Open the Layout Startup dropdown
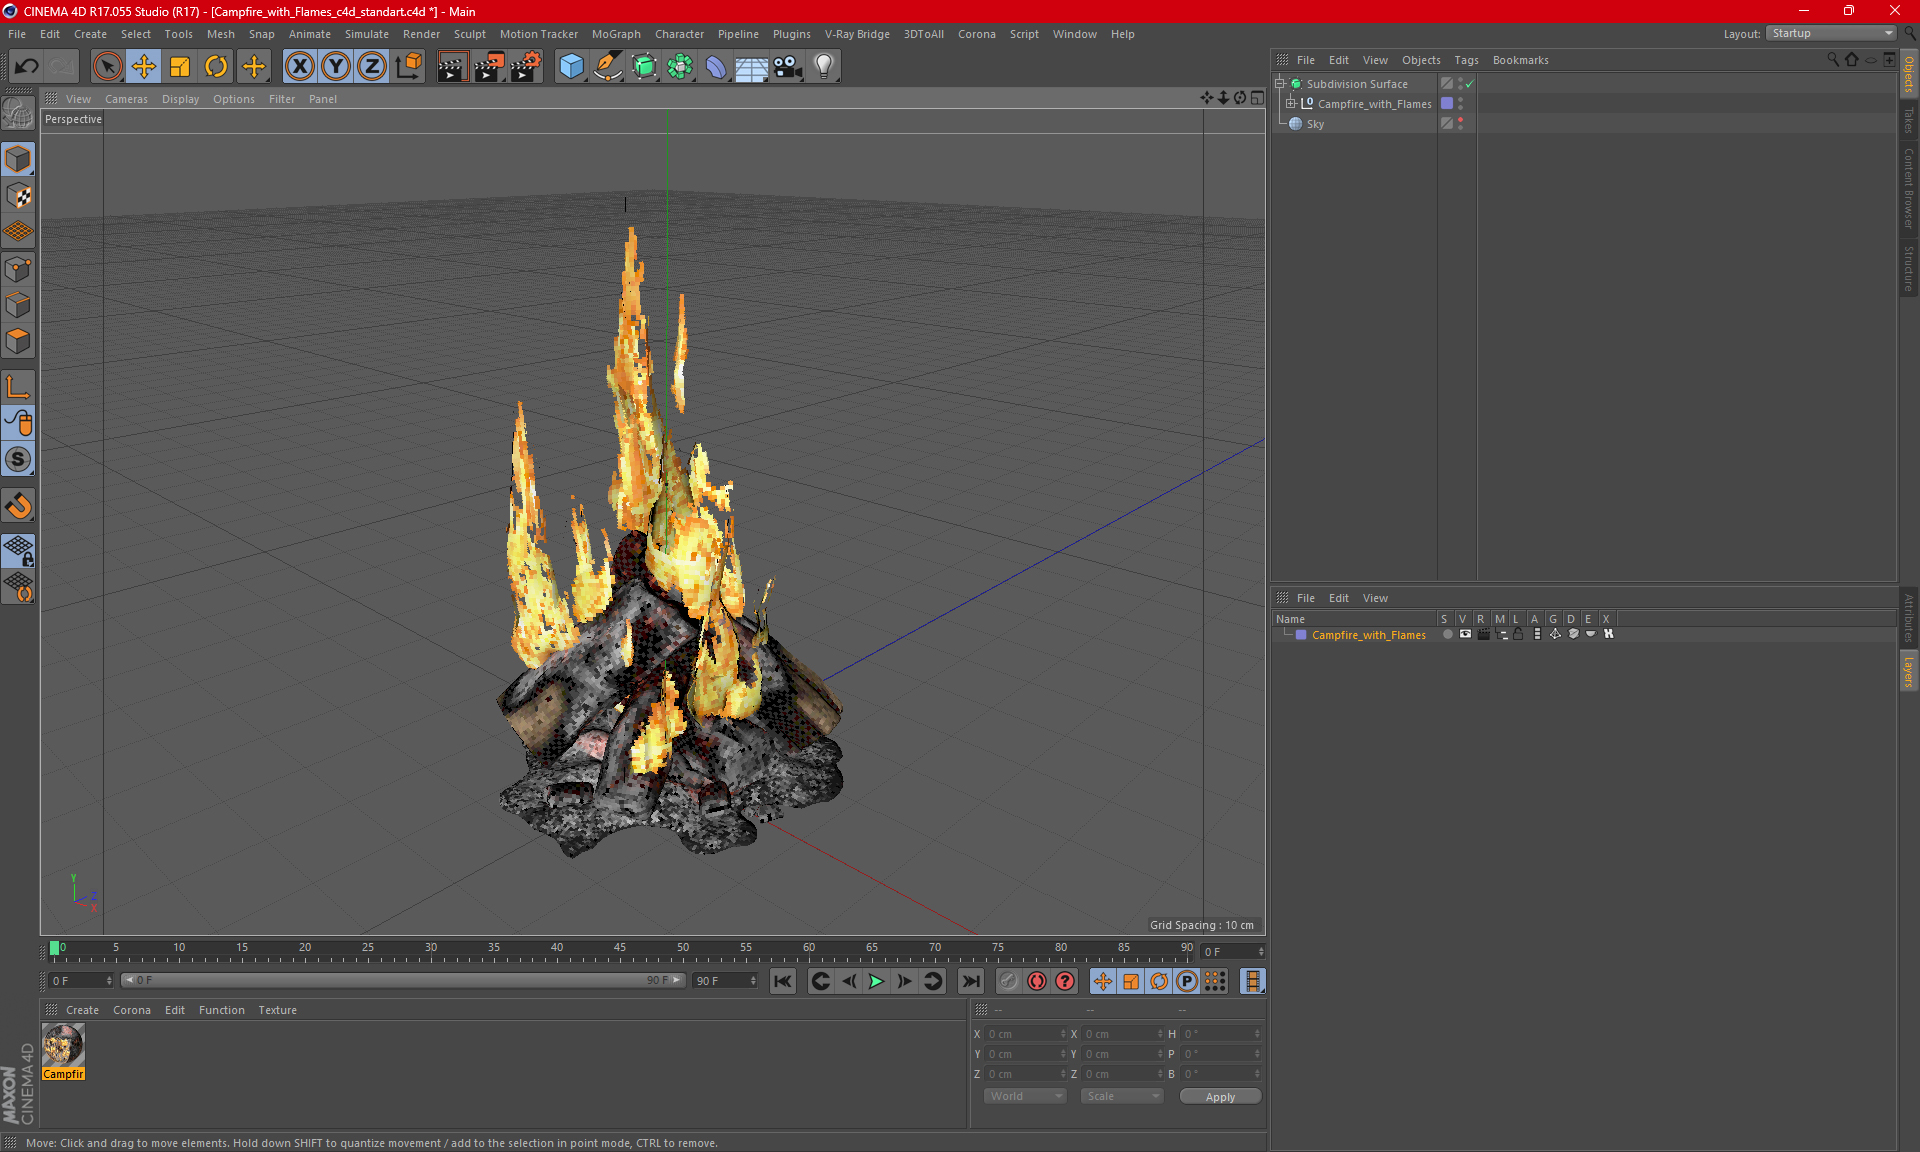Viewport: 1920px width, 1152px height. point(1832,33)
